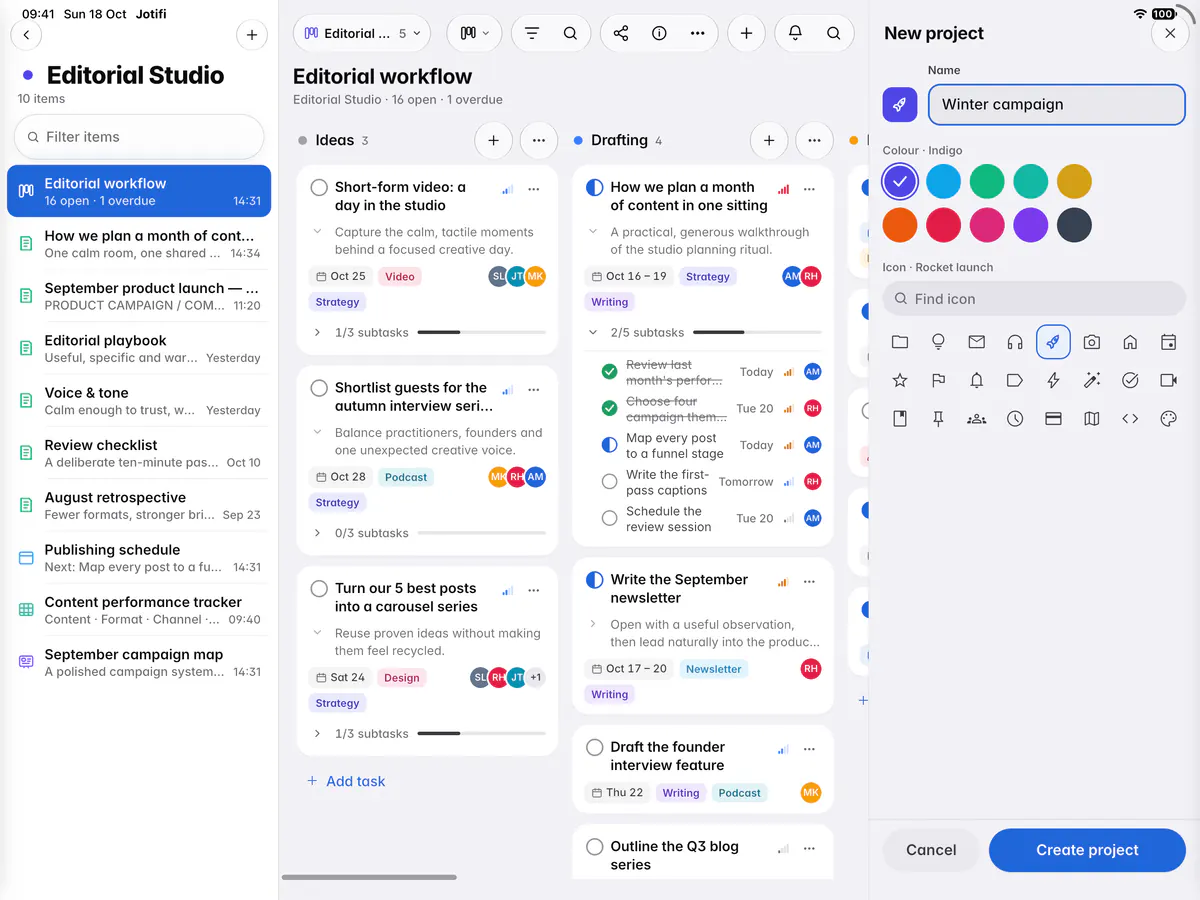
Task: Add a card to the Drafting column
Action: 769,141
